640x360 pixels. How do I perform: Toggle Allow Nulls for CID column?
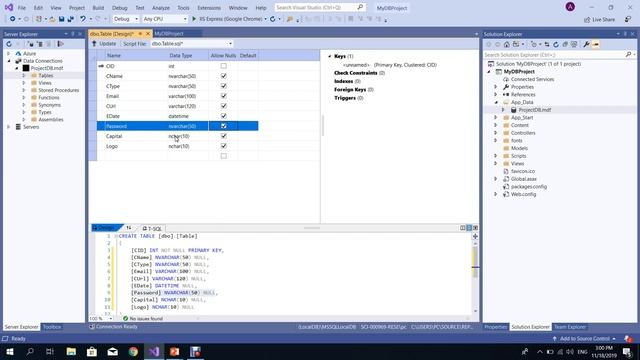point(224,66)
